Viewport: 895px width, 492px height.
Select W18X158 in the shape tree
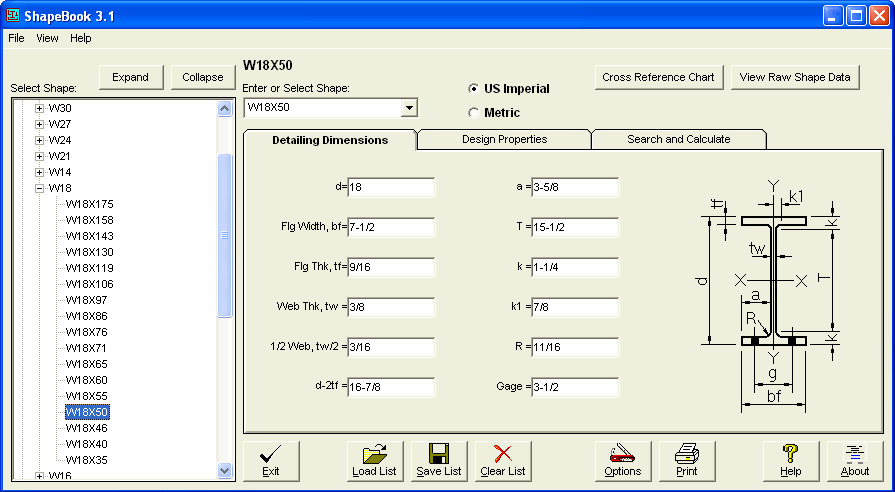90,220
